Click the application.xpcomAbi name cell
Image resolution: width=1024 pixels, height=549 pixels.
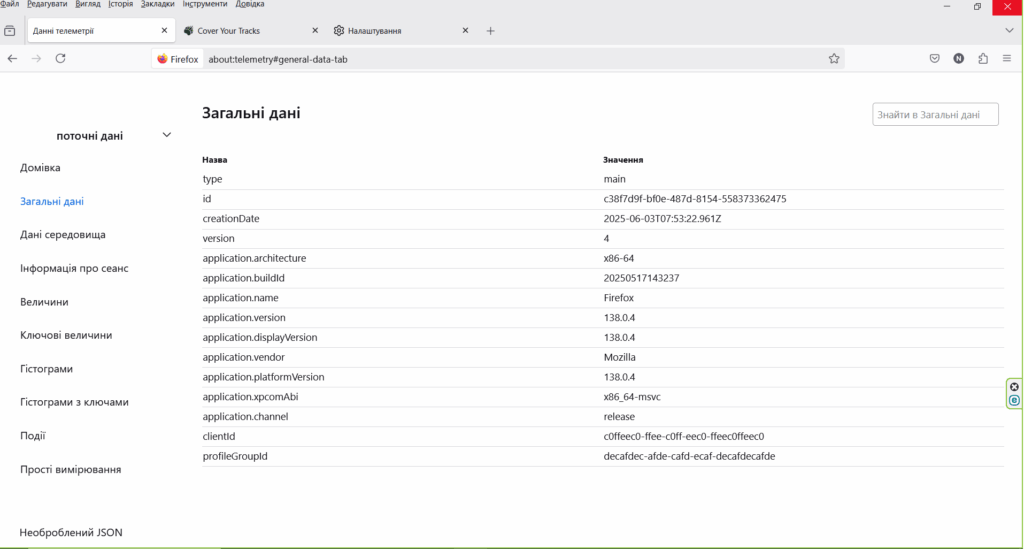(250, 397)
